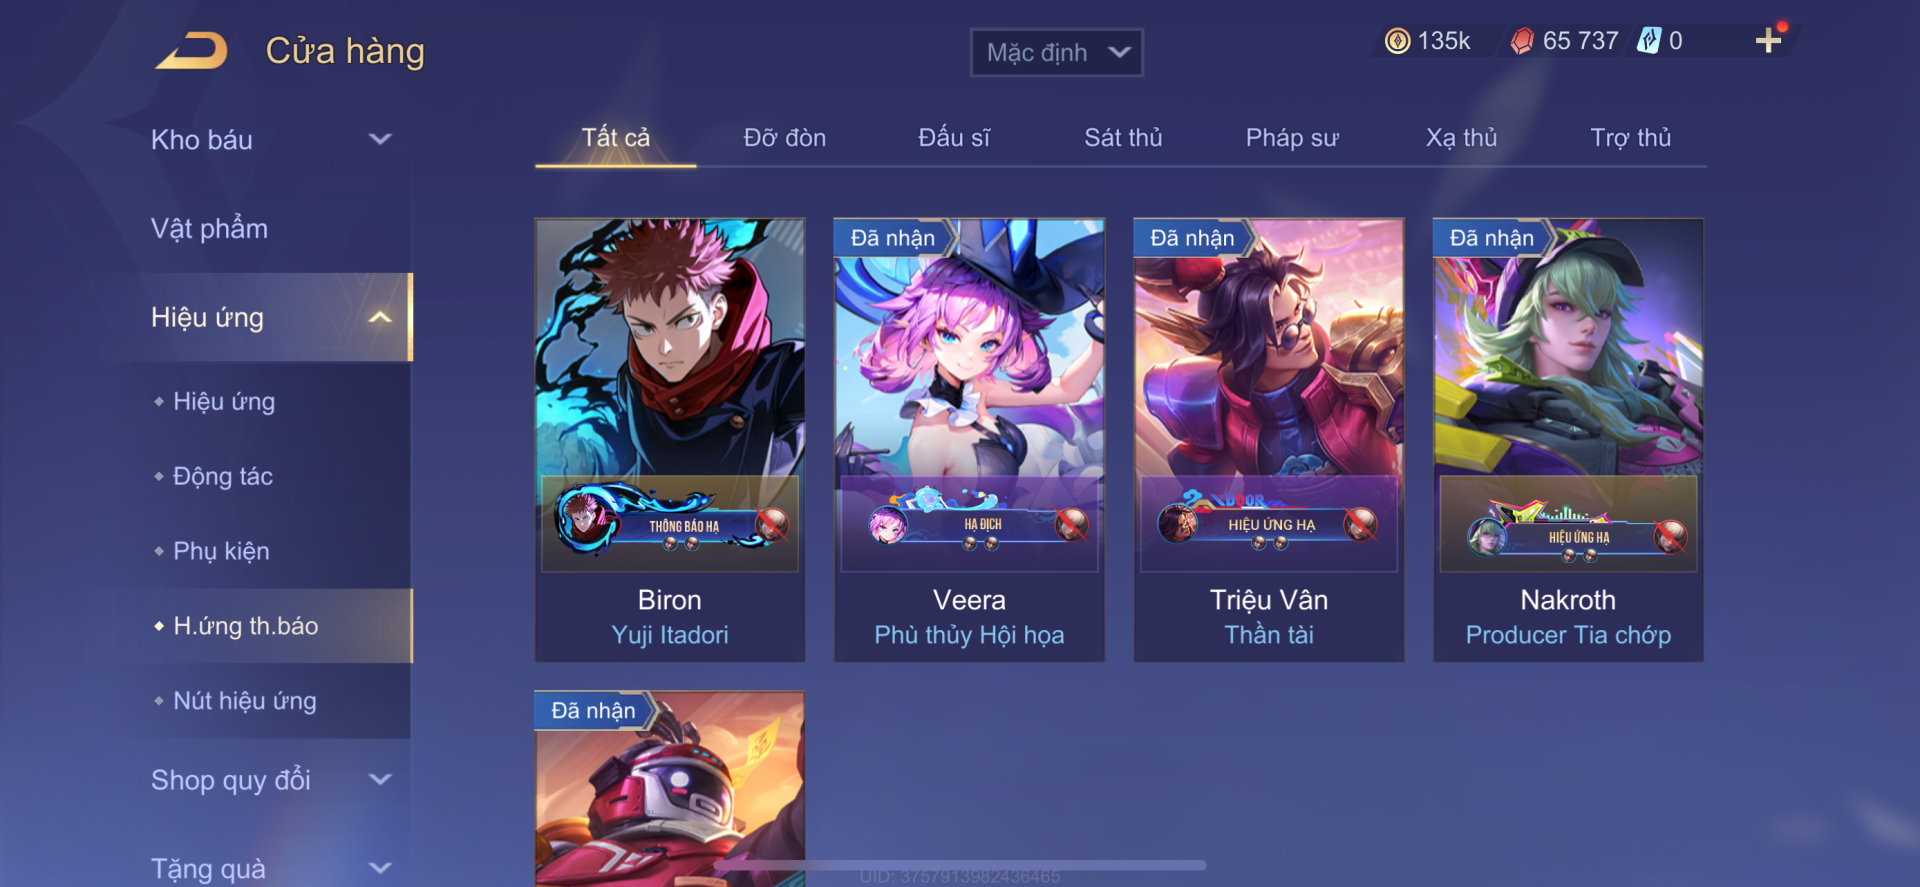Tap the red gem currency icon
The width and height of the screenshot is (1920, 887).
(x=1522, y=41)
